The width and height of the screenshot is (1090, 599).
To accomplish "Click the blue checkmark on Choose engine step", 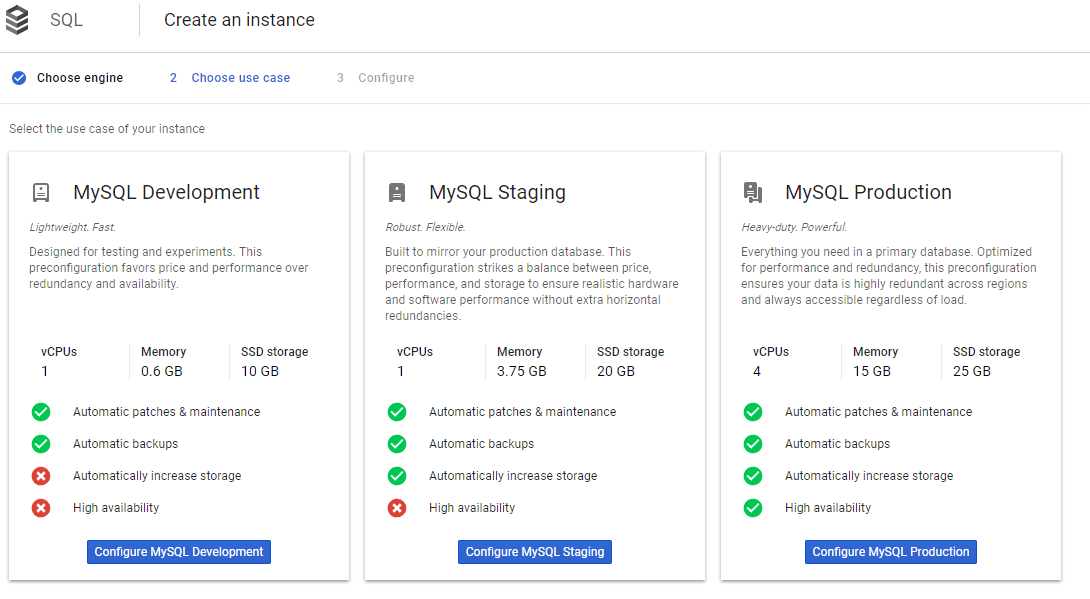I will click(x=18, y=77).
